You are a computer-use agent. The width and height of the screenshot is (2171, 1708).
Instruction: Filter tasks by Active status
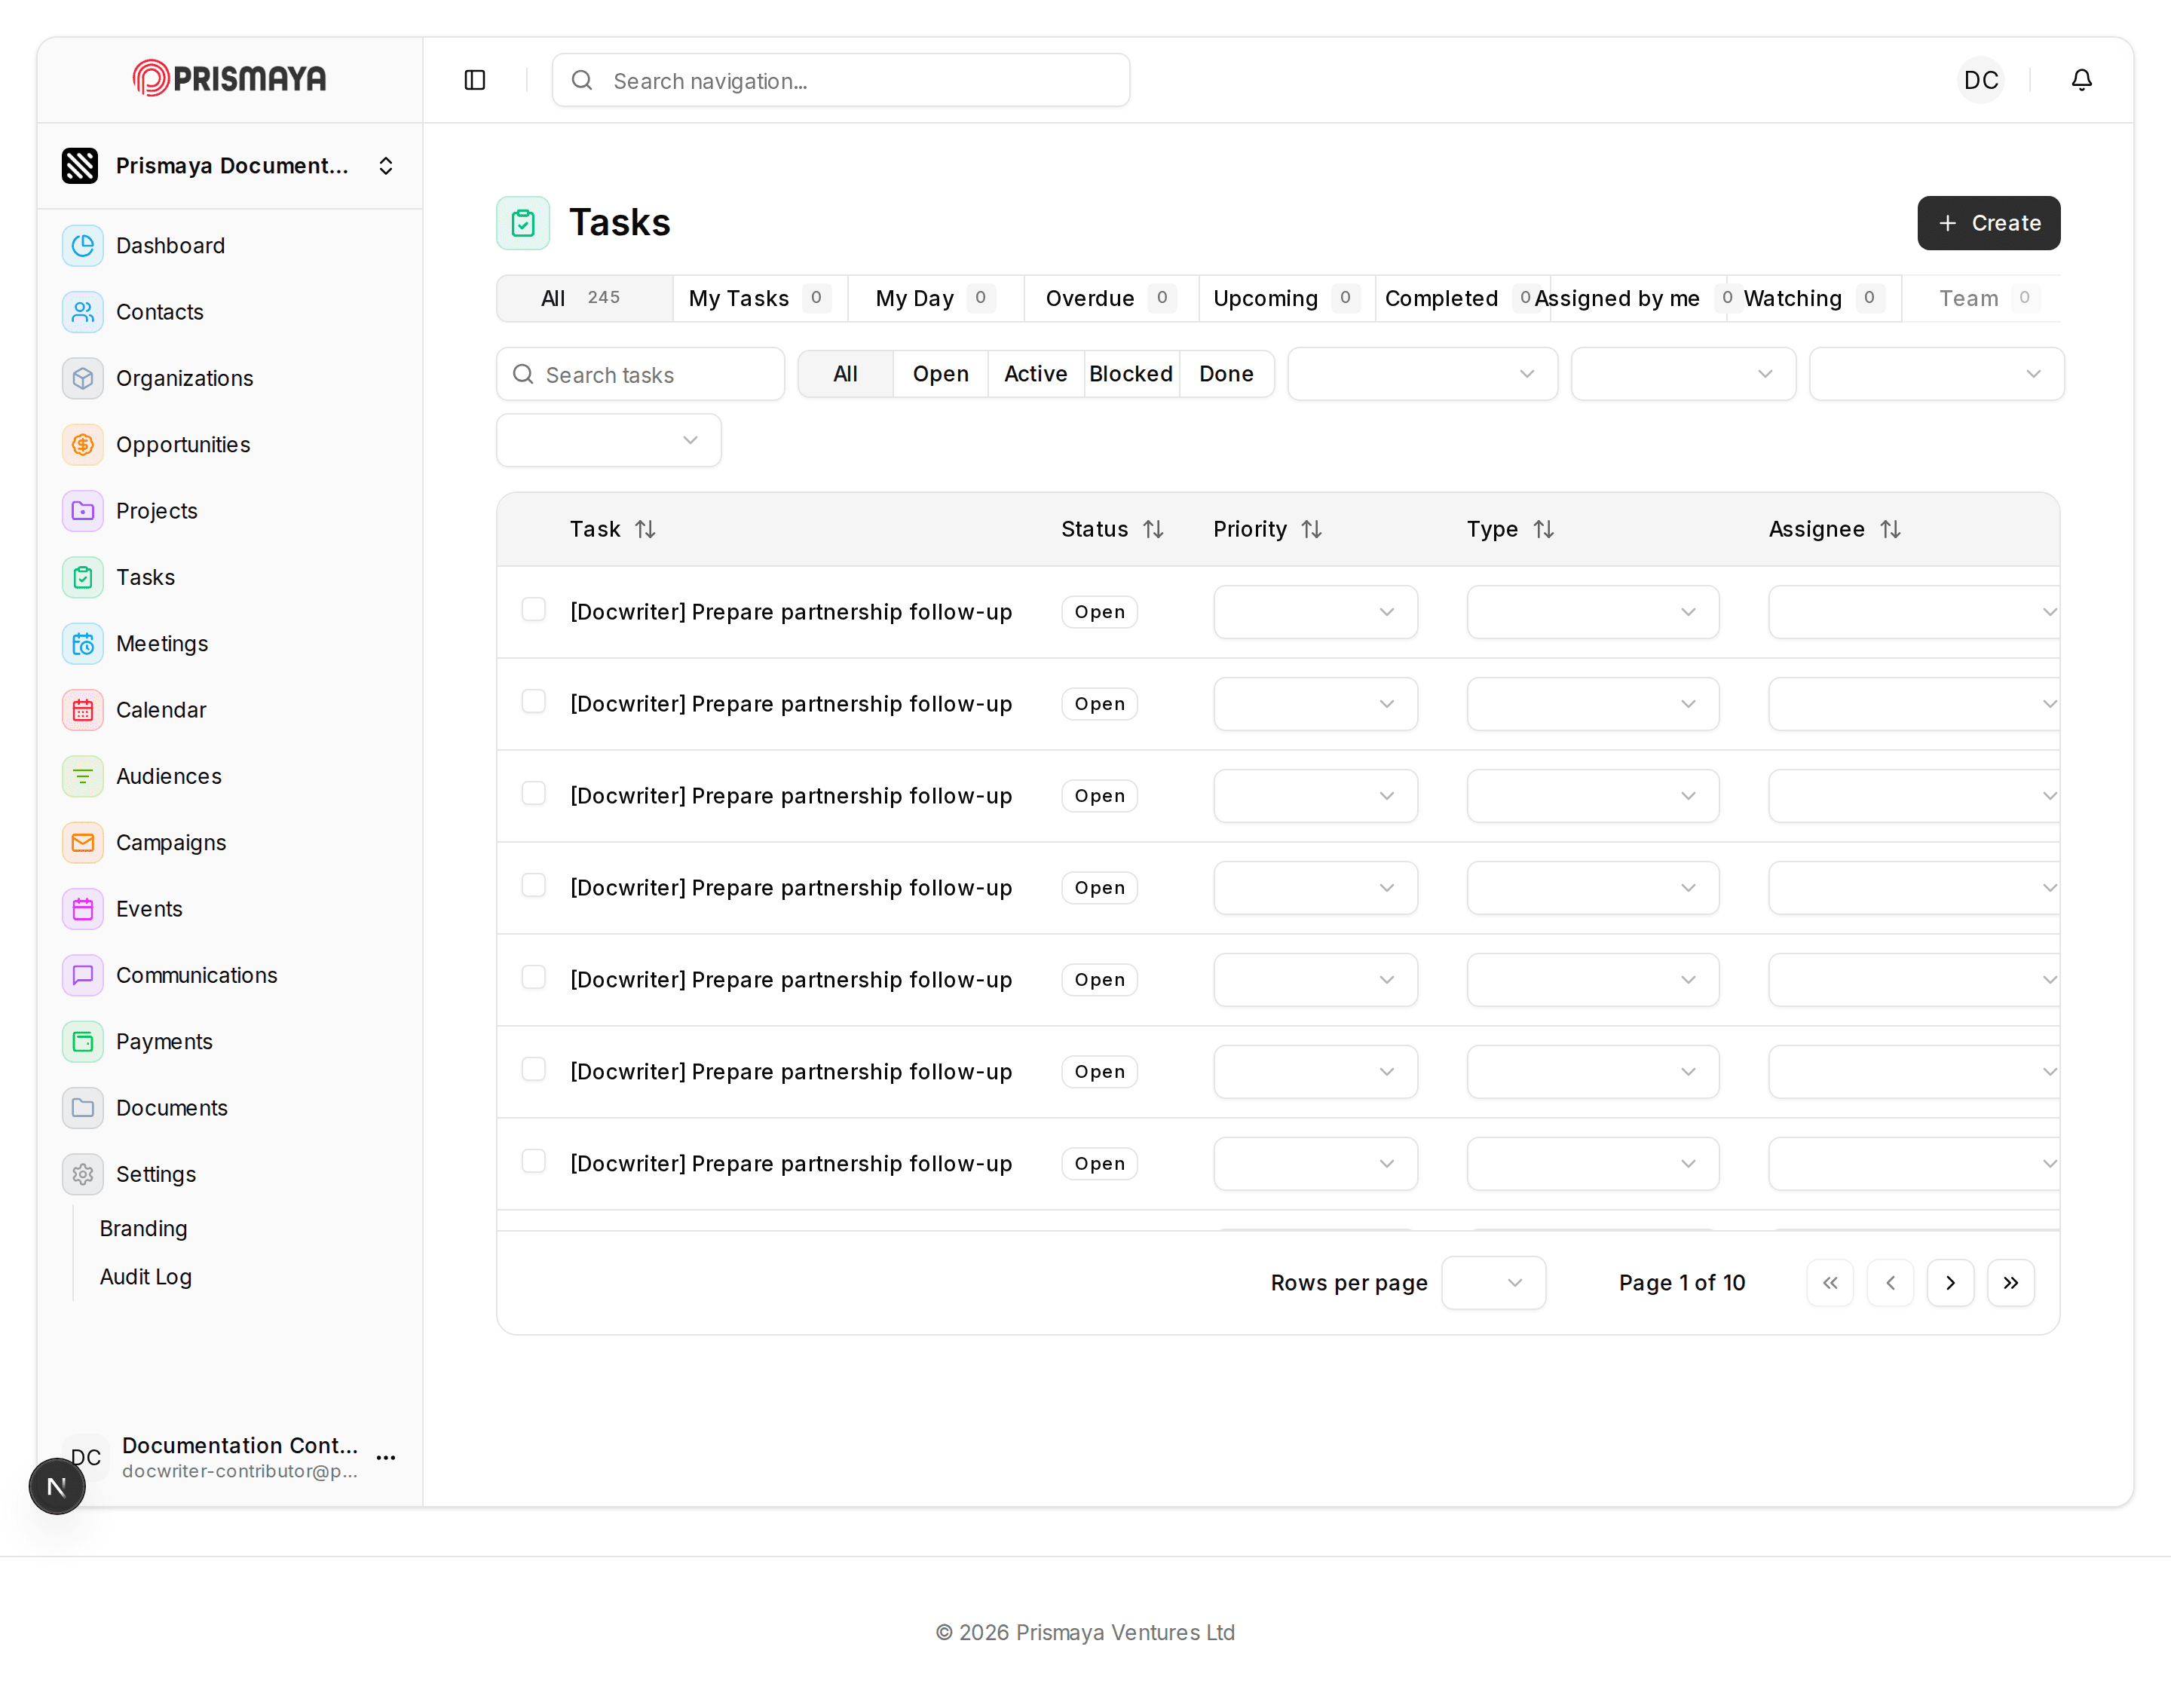(x=1035, y=374)
